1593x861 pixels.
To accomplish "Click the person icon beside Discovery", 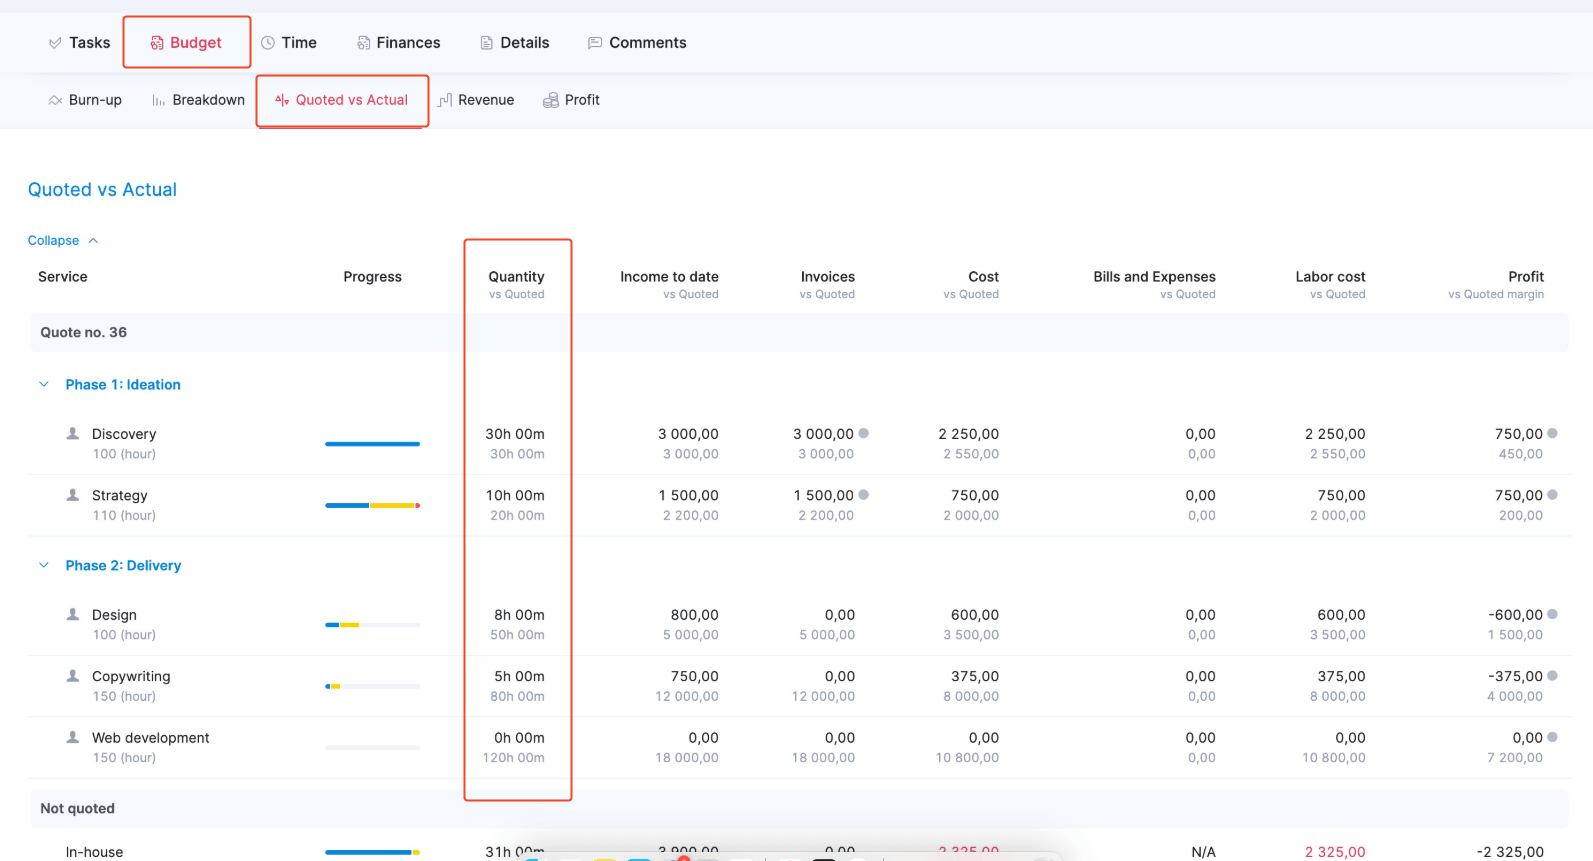I will pos(73,433).
